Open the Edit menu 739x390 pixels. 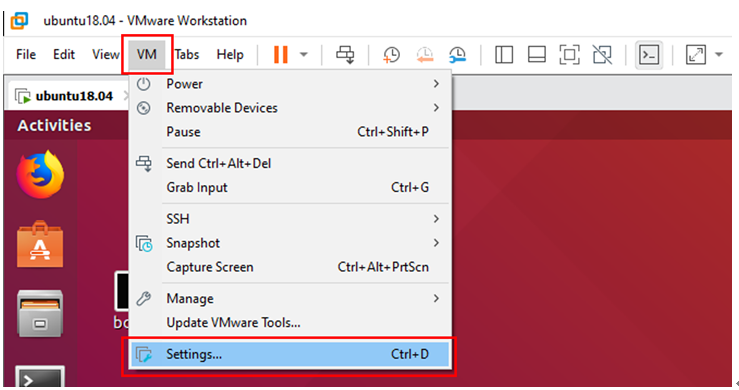coord(64,55)
